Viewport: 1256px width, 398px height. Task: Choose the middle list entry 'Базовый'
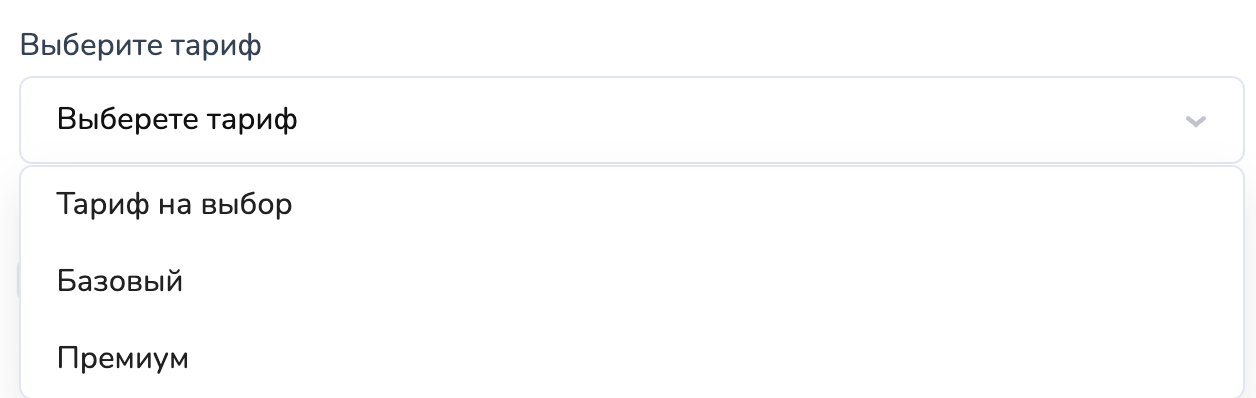pyautogui.click(x=632, y=281)
